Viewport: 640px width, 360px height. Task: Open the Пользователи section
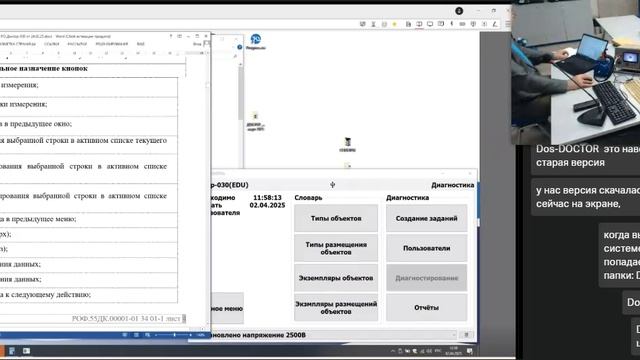pos(427,248)
